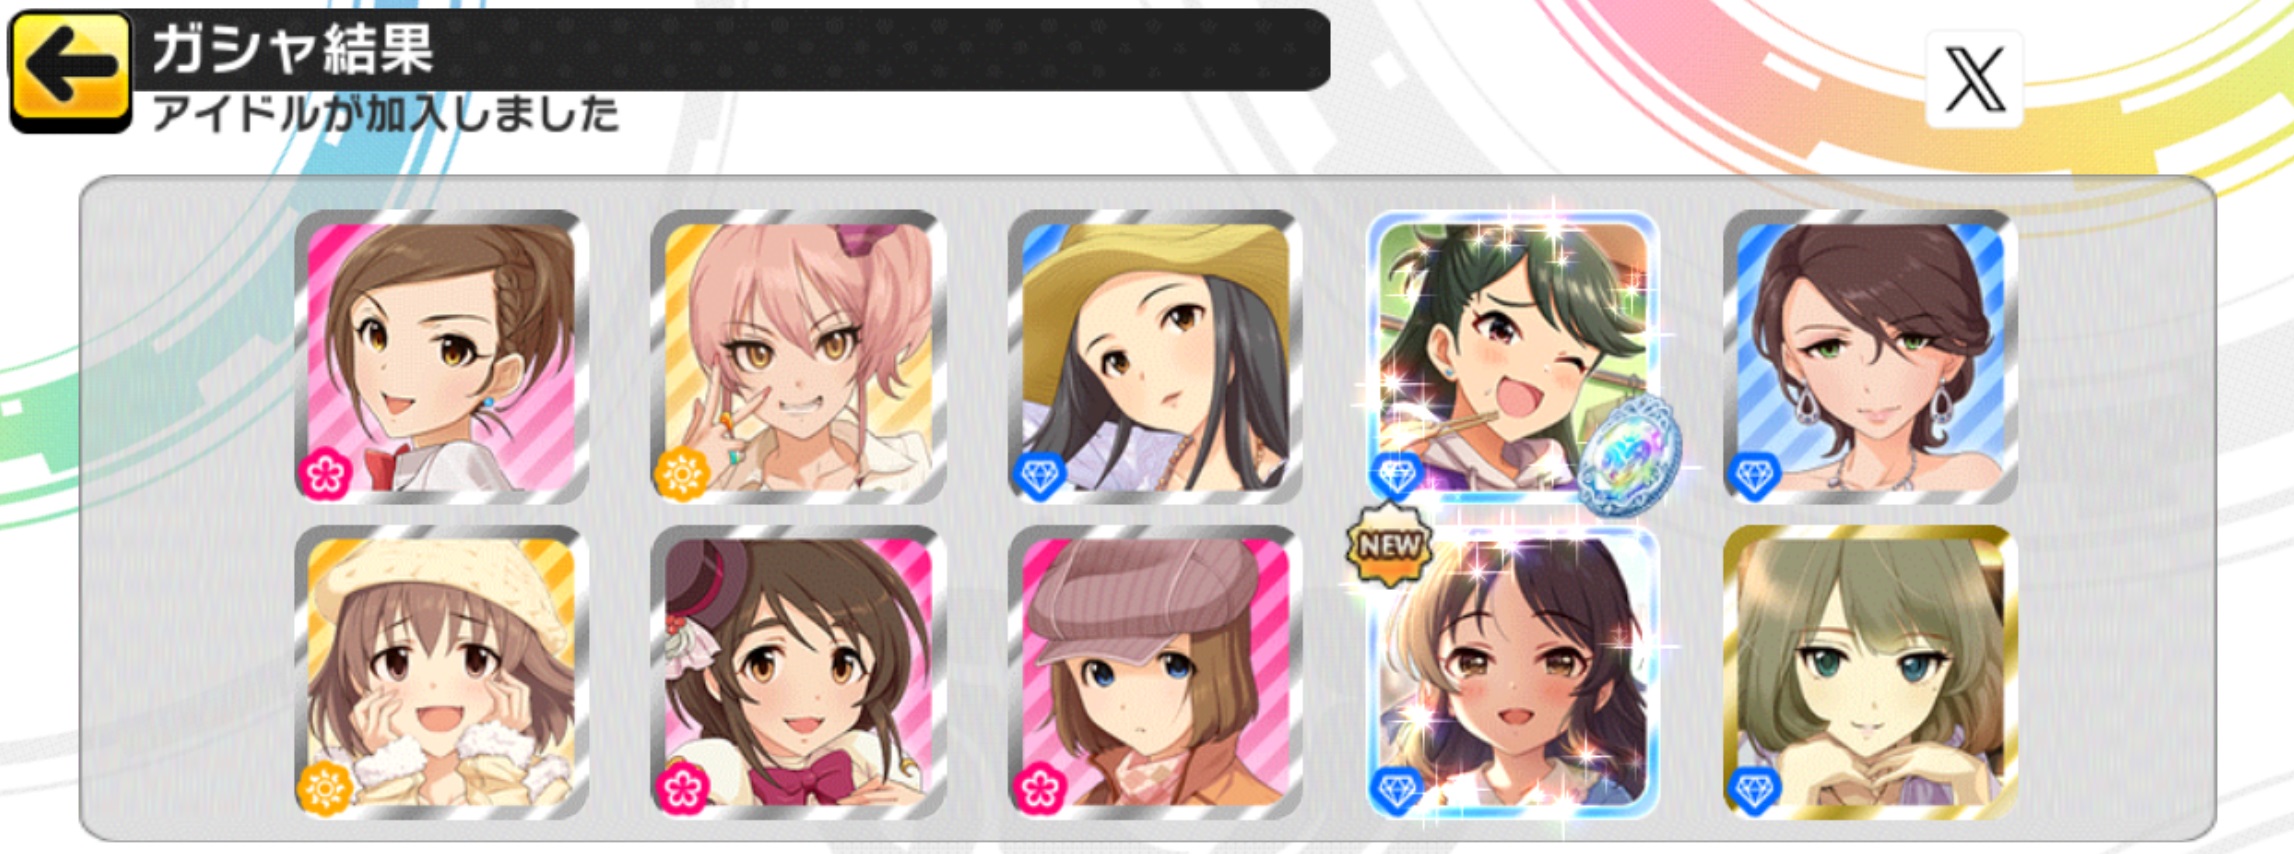
Task: Click the pink flower Cute icon on braided idol
Action: (325, 474)
